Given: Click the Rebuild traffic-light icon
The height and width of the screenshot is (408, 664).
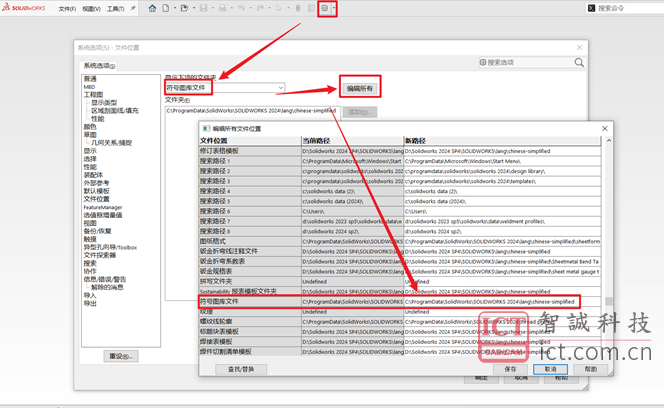Looking at the screenshot, I should point(298,8).
